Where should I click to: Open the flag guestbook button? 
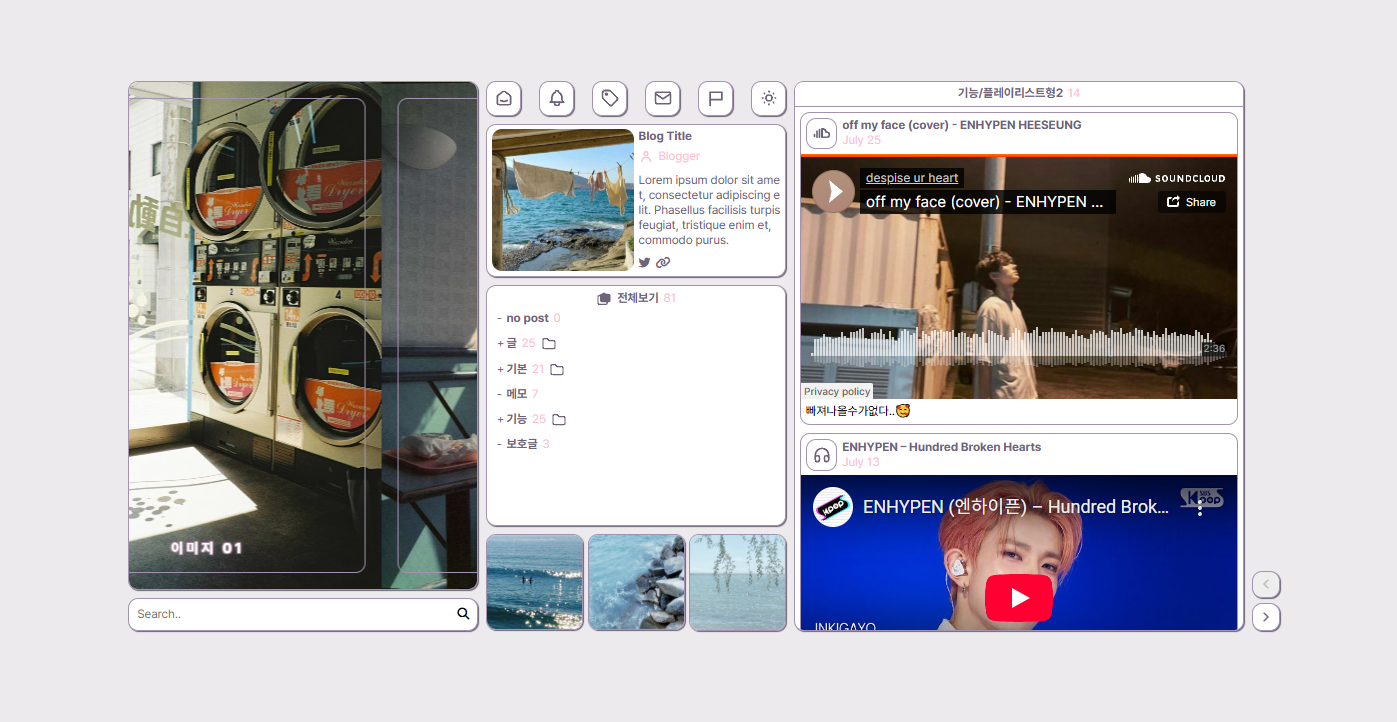click(716, 98)
